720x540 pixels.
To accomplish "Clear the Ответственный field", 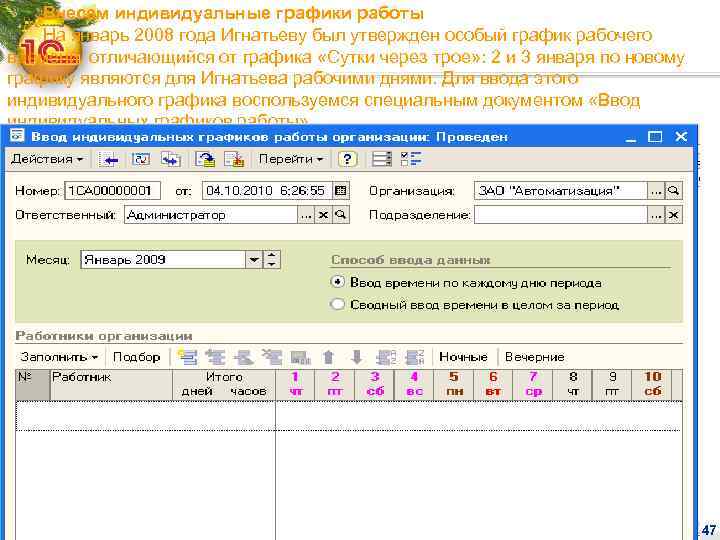I will tap(323, 215).
